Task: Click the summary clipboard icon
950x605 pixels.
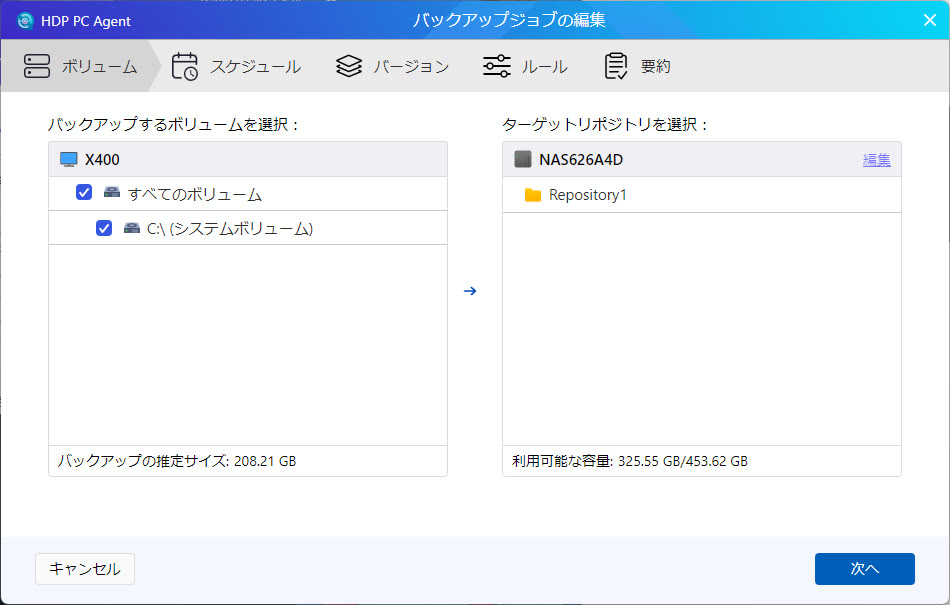Action: click(x=616, y=66)
